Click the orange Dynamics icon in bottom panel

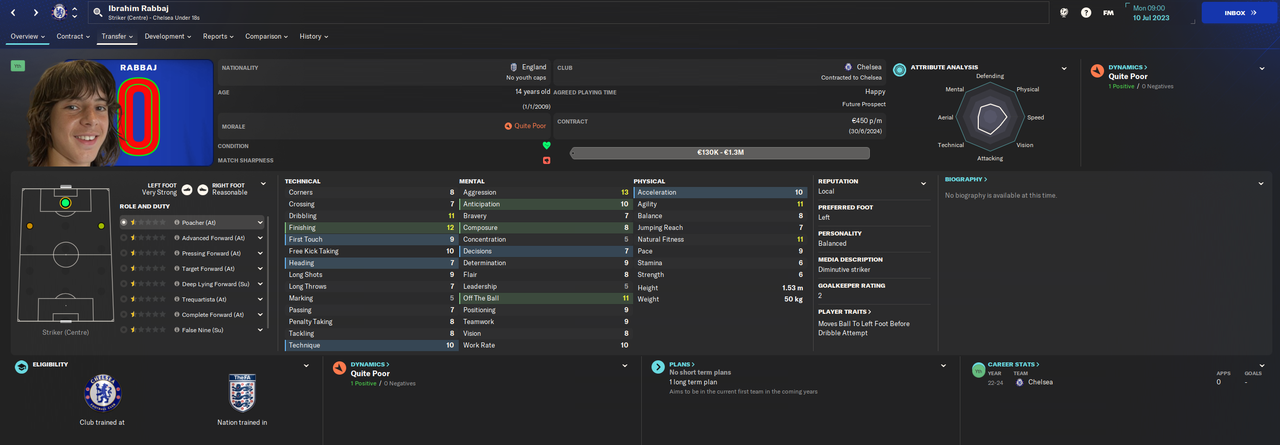(x=340, y=367)
